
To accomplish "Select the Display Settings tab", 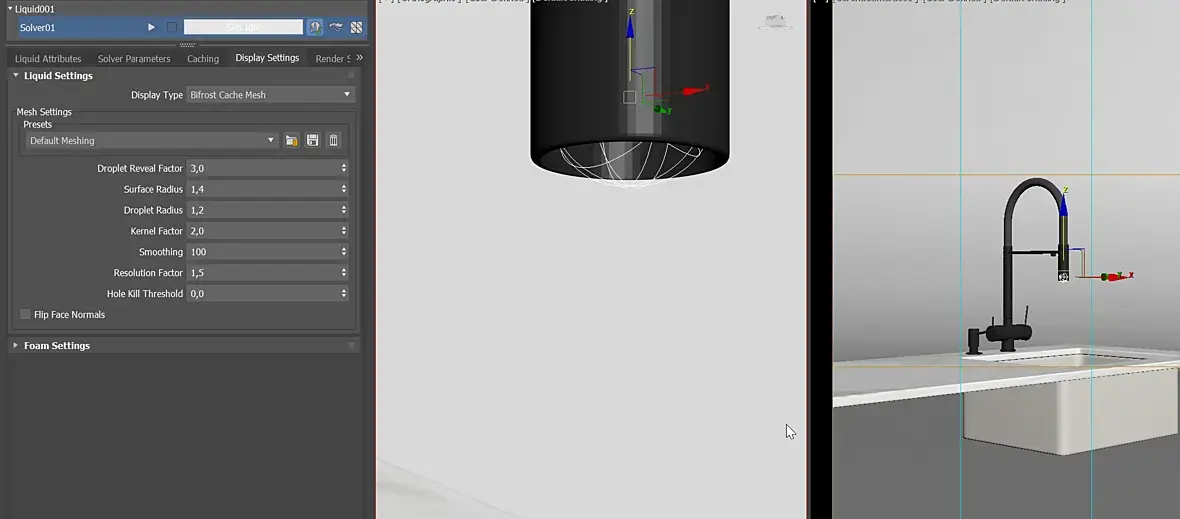I will coord(267,58).
